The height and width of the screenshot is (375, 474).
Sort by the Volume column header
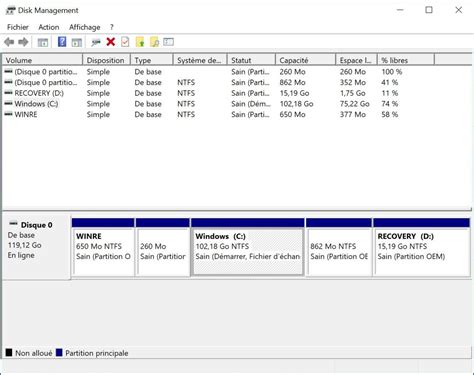42,60
